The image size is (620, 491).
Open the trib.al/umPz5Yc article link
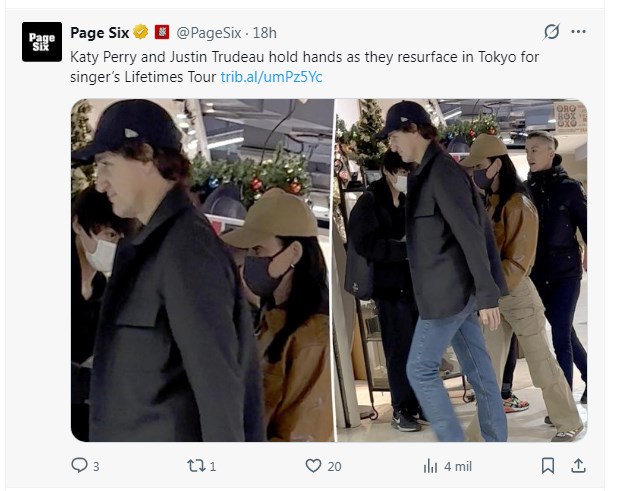tap(271, 76)
